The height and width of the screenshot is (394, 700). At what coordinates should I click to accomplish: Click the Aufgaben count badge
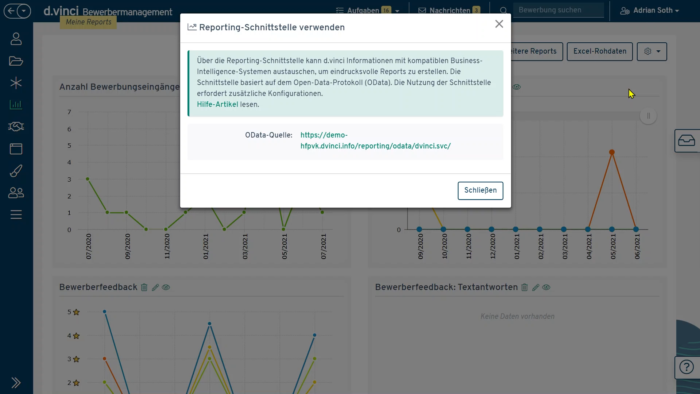click(386, 10)
